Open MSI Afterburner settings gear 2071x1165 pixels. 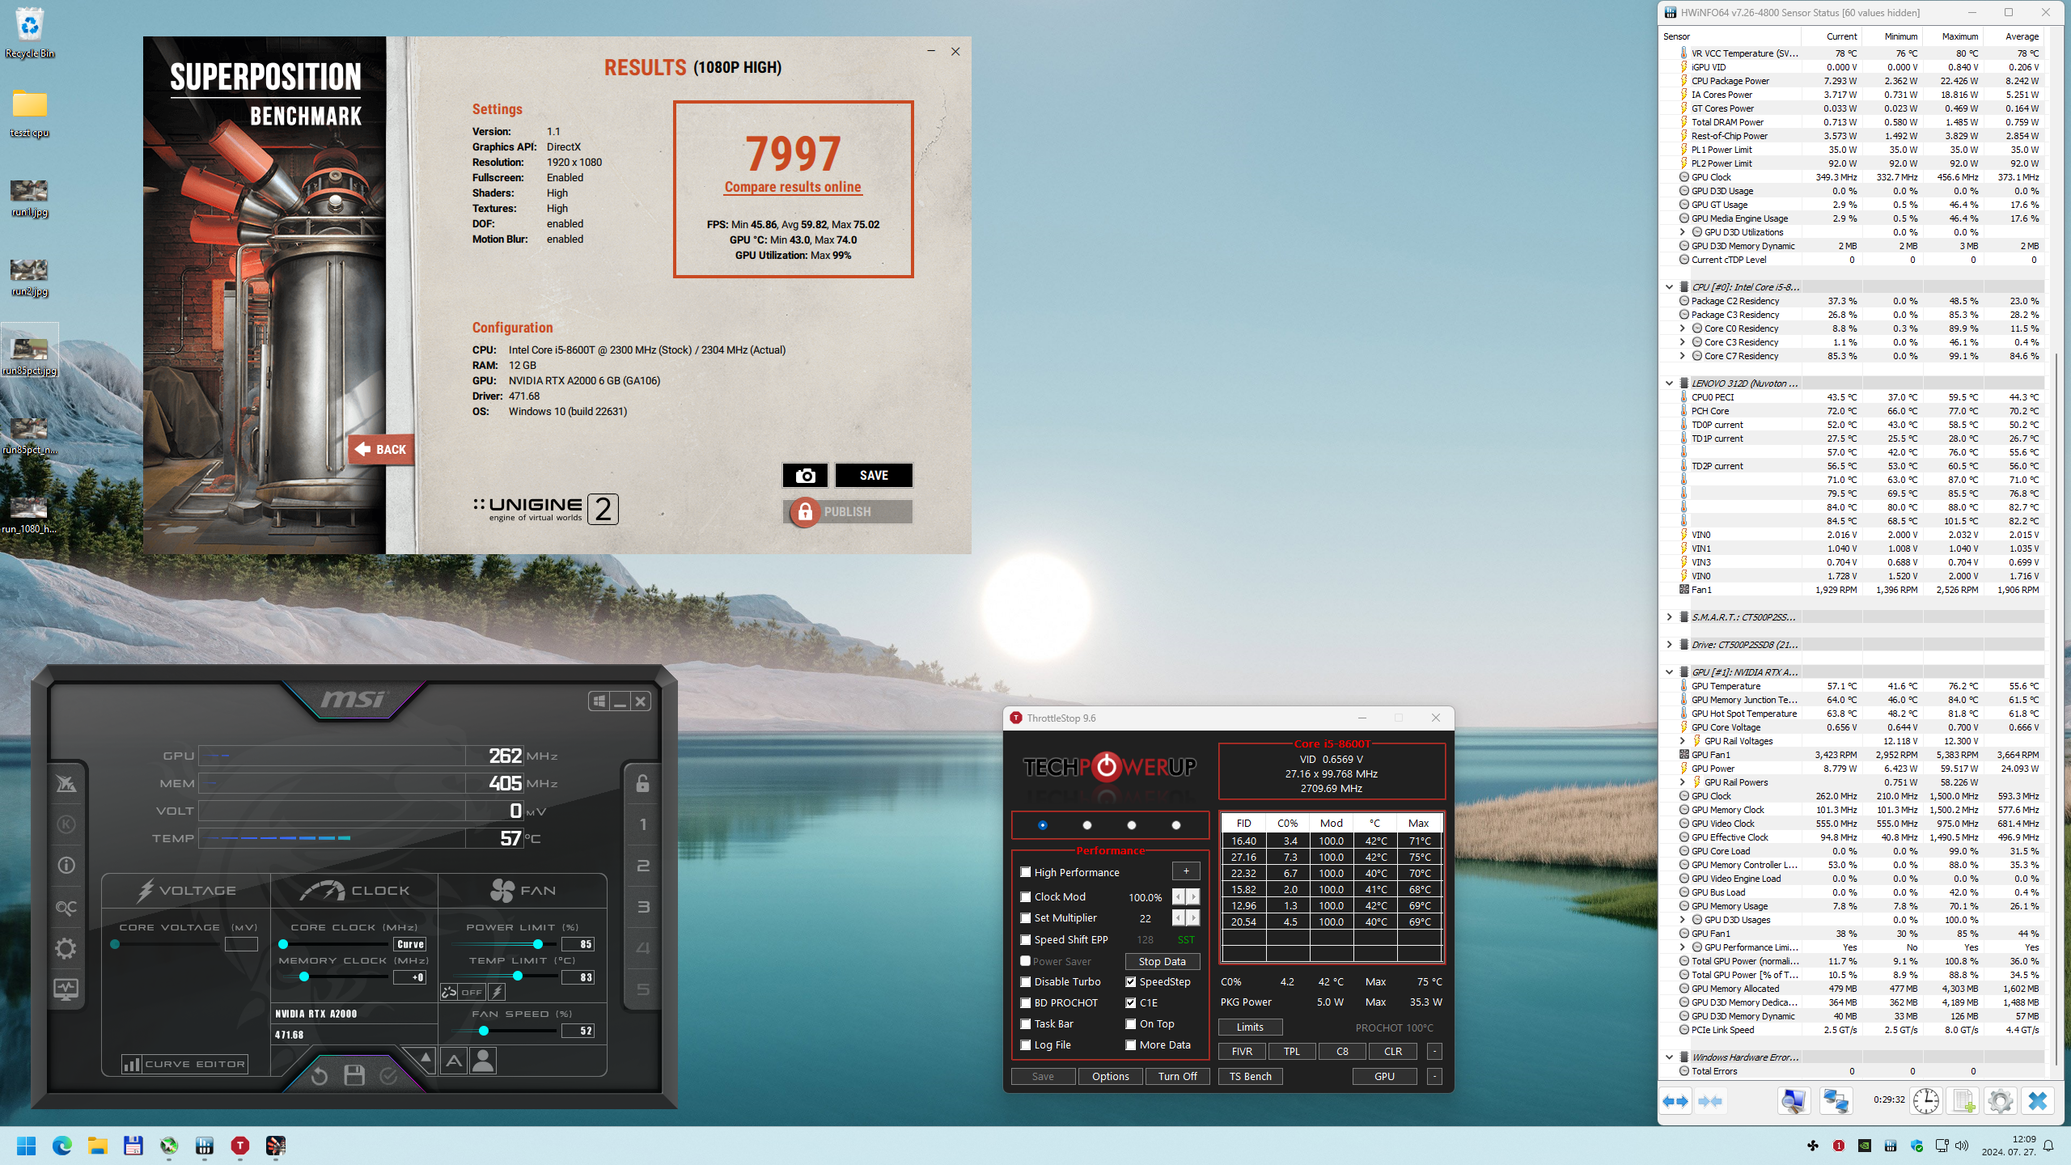tap(66, 948)
